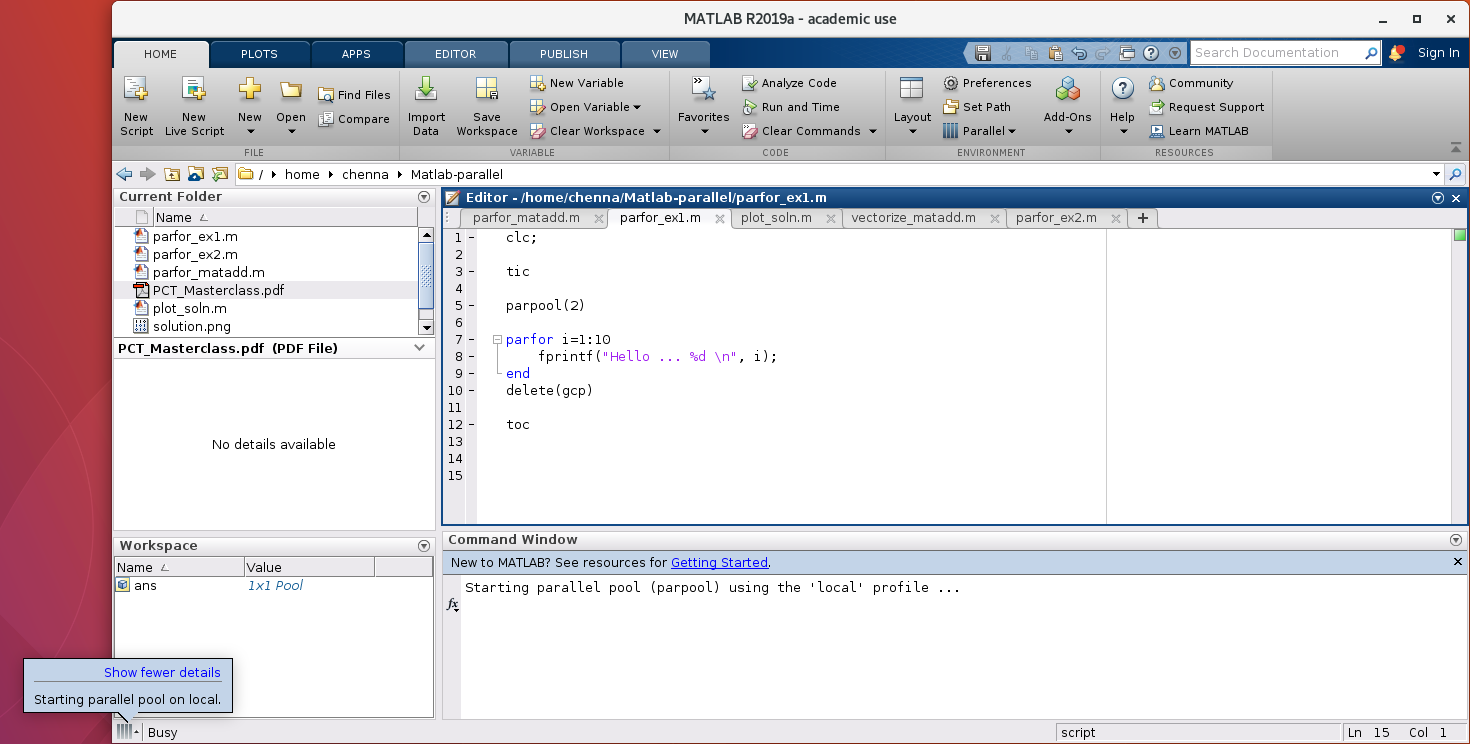Image resolution: width=1470 pixels, height=744 pixels.
Task: Collapse the PCT_Masterclass.pdf details panel
Action: coord(421,348)
